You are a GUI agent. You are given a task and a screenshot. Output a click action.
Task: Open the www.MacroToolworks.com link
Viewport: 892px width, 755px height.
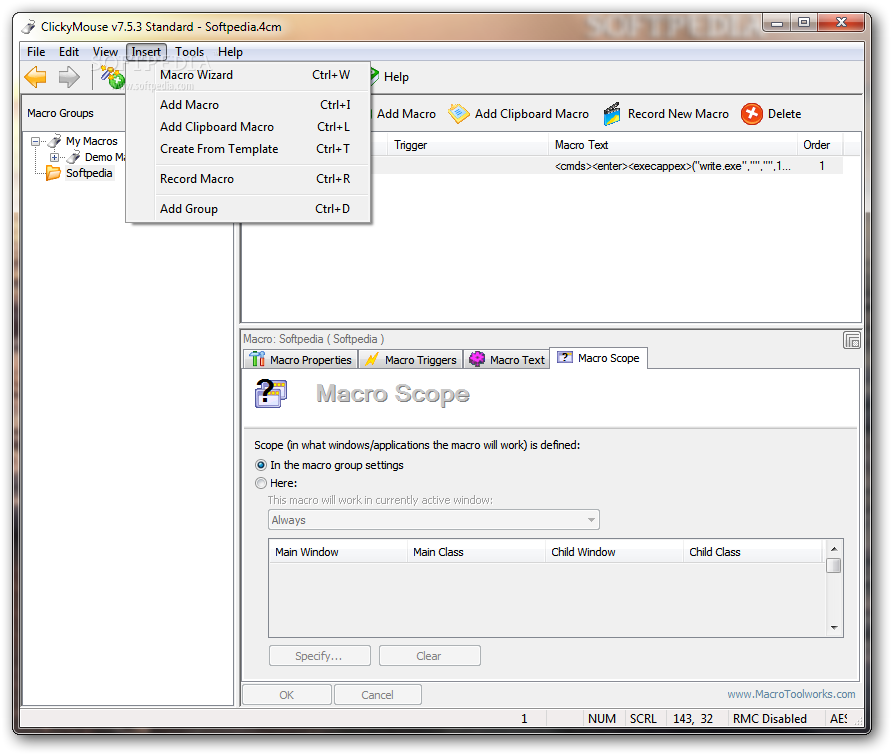point(791,694)
